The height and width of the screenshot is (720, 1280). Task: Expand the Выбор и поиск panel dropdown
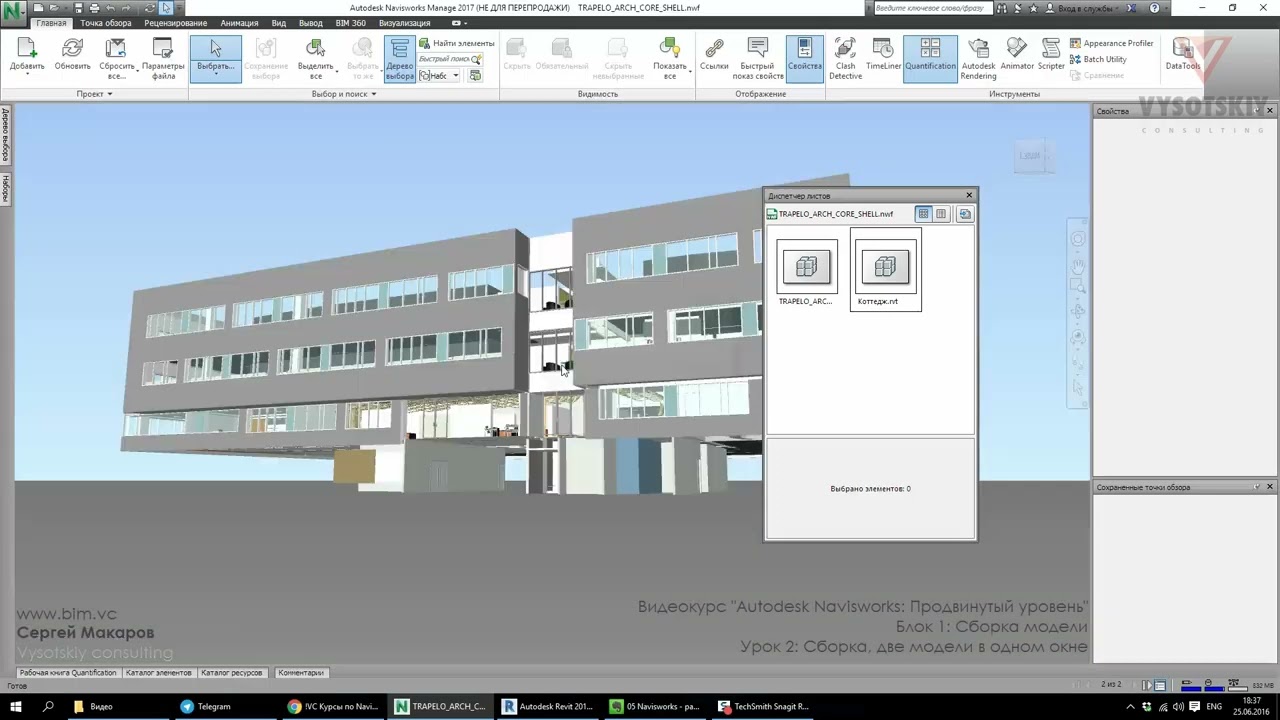pyautogui.click(x=374, y=94)
